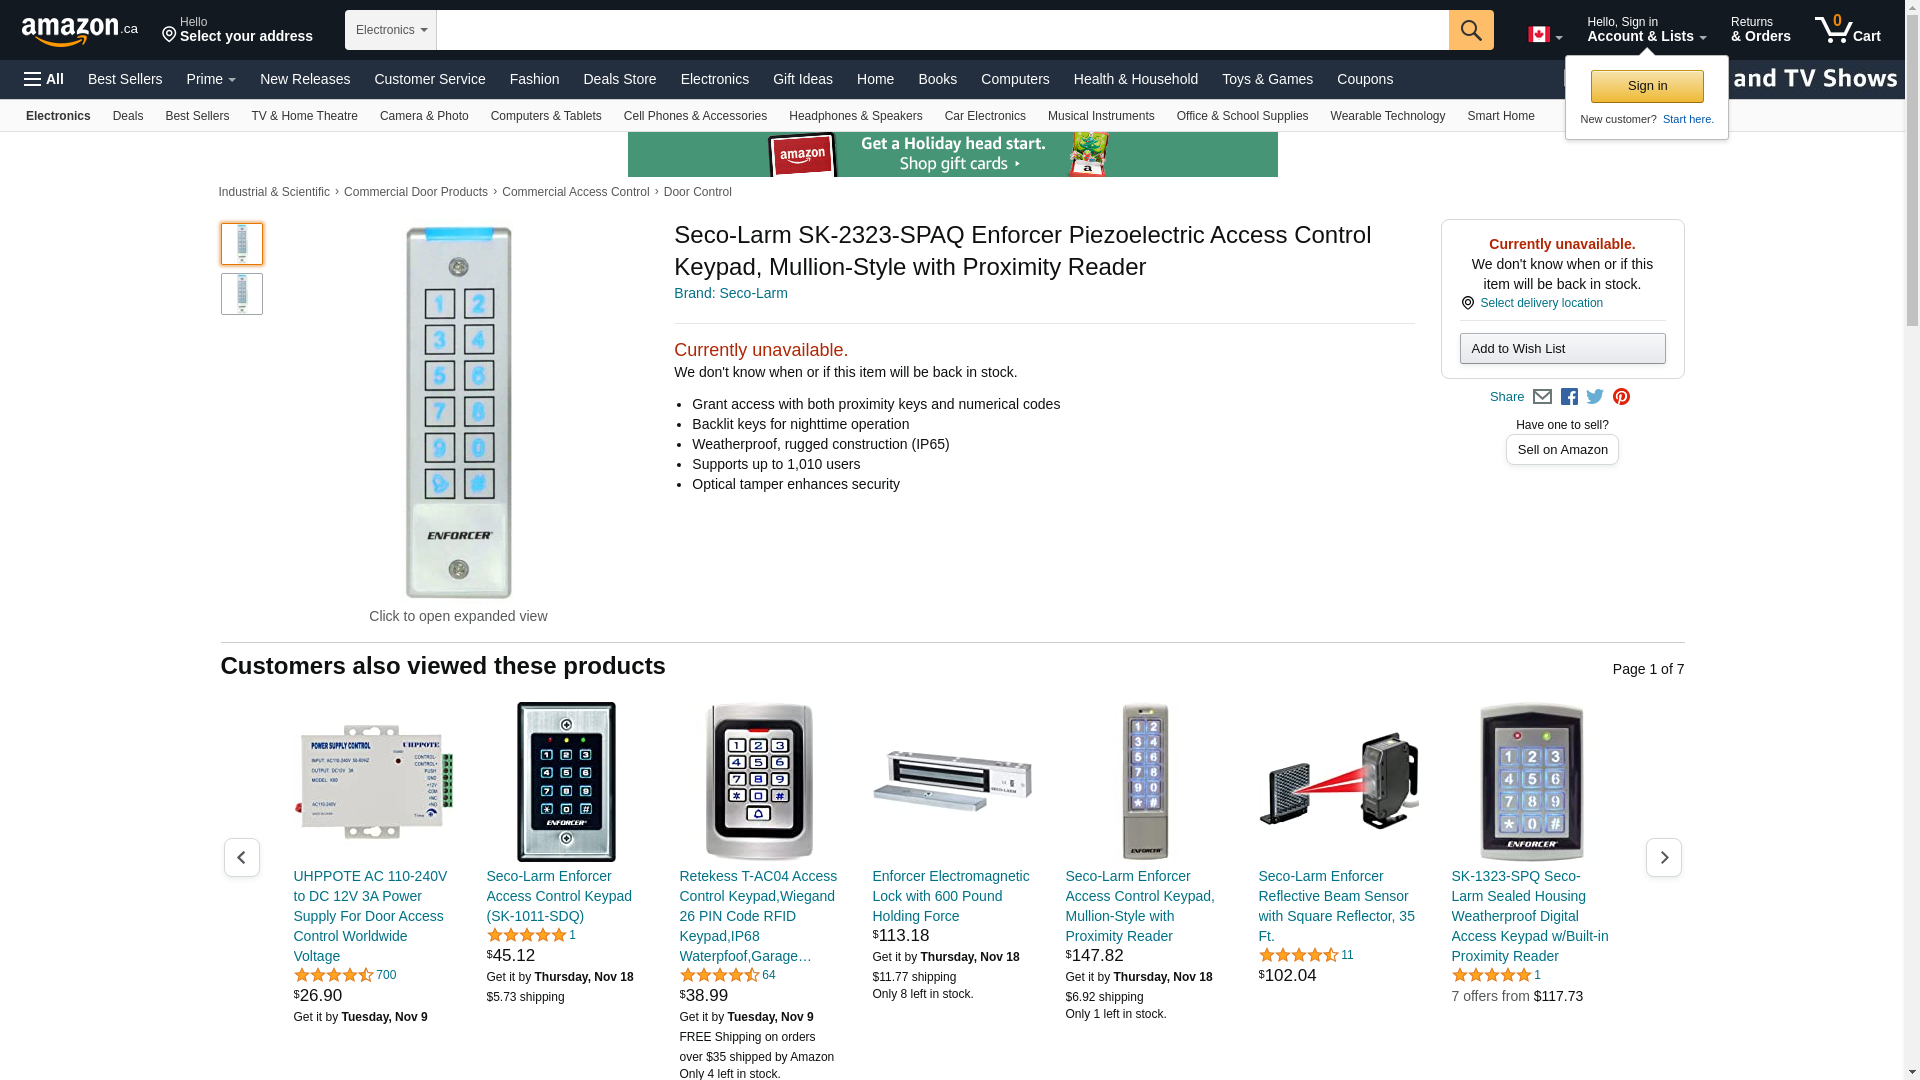Click the magnifying glass search button
Screen dimensions: 1920x1080
(x=1470, y=30)
